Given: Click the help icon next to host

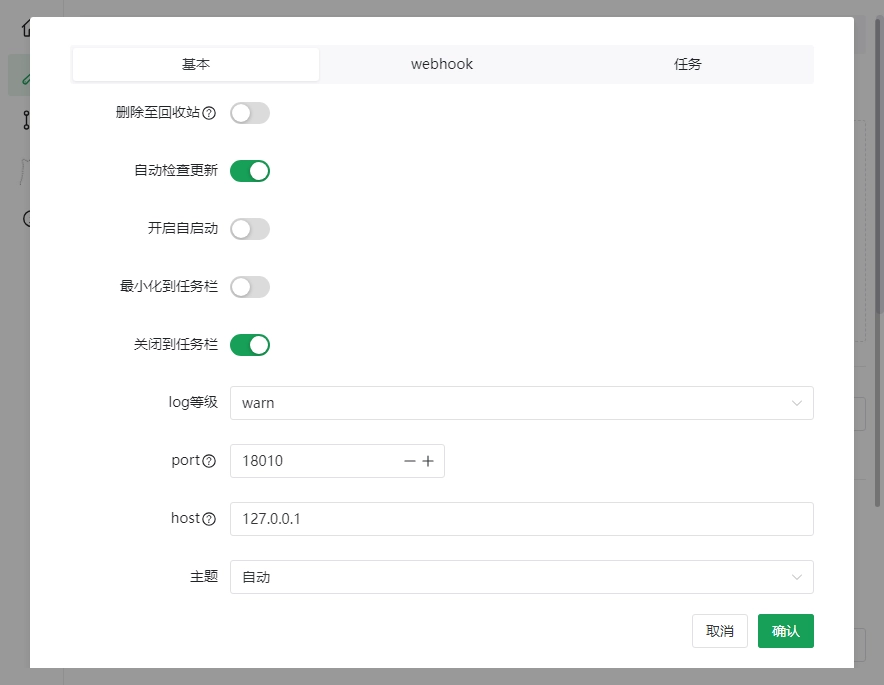Looking at the screenshot, I should click(x=209, y=519).
